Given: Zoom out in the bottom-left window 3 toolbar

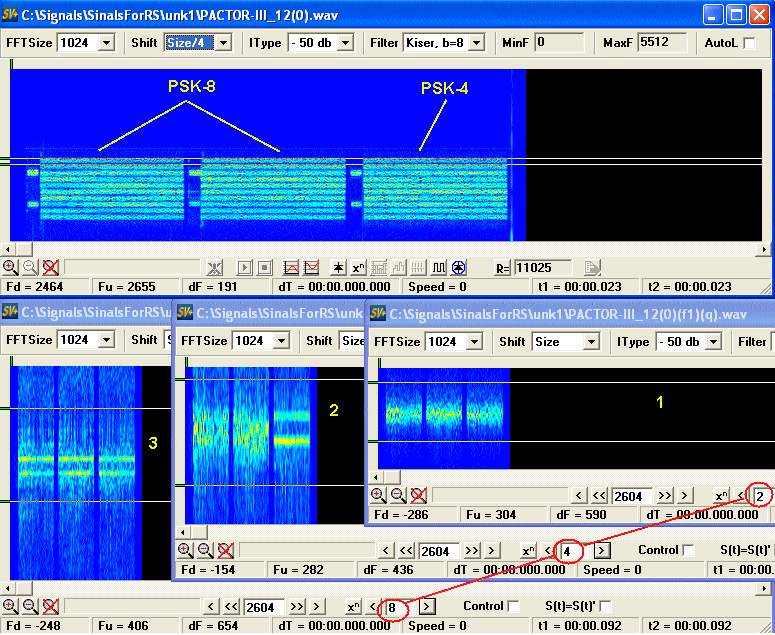Looking at the screenshot, I should pyautogui.click(x=30, y=606).
